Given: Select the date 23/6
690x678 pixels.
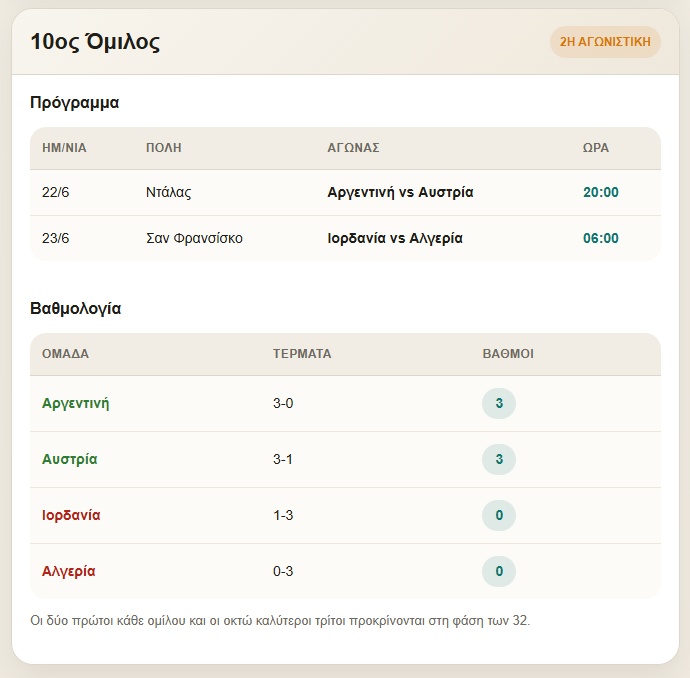Looking at the screenshot, I should 55,238.
